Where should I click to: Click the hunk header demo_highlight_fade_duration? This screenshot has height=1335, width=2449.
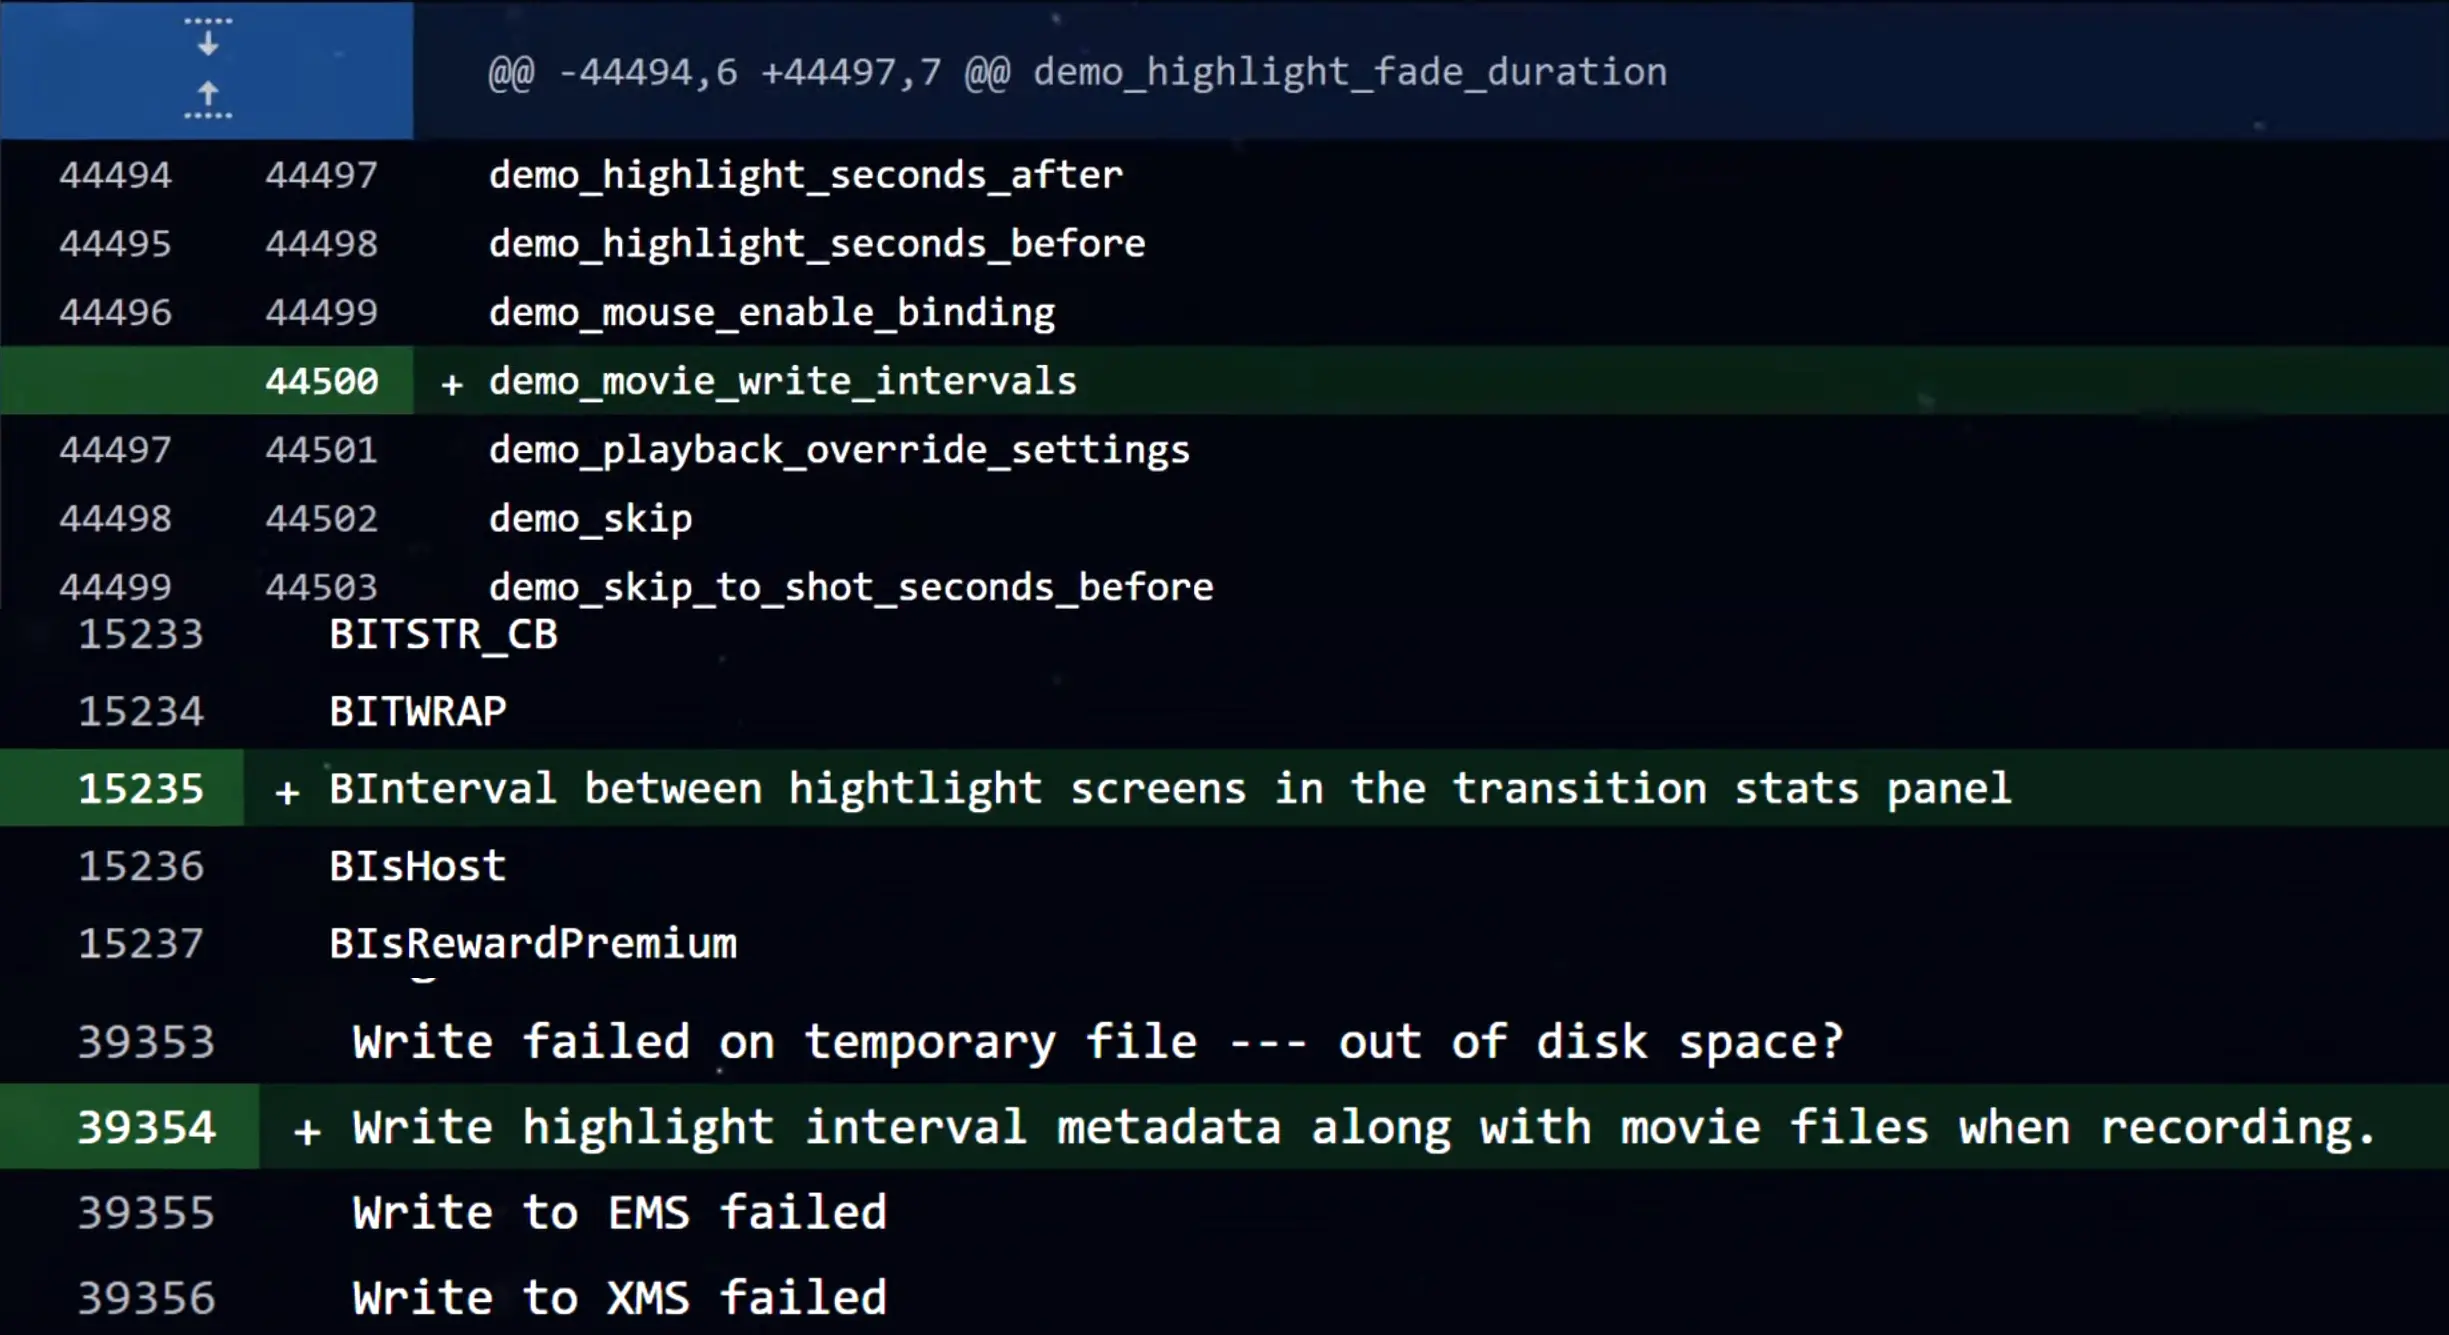[x=1078, y=72]
